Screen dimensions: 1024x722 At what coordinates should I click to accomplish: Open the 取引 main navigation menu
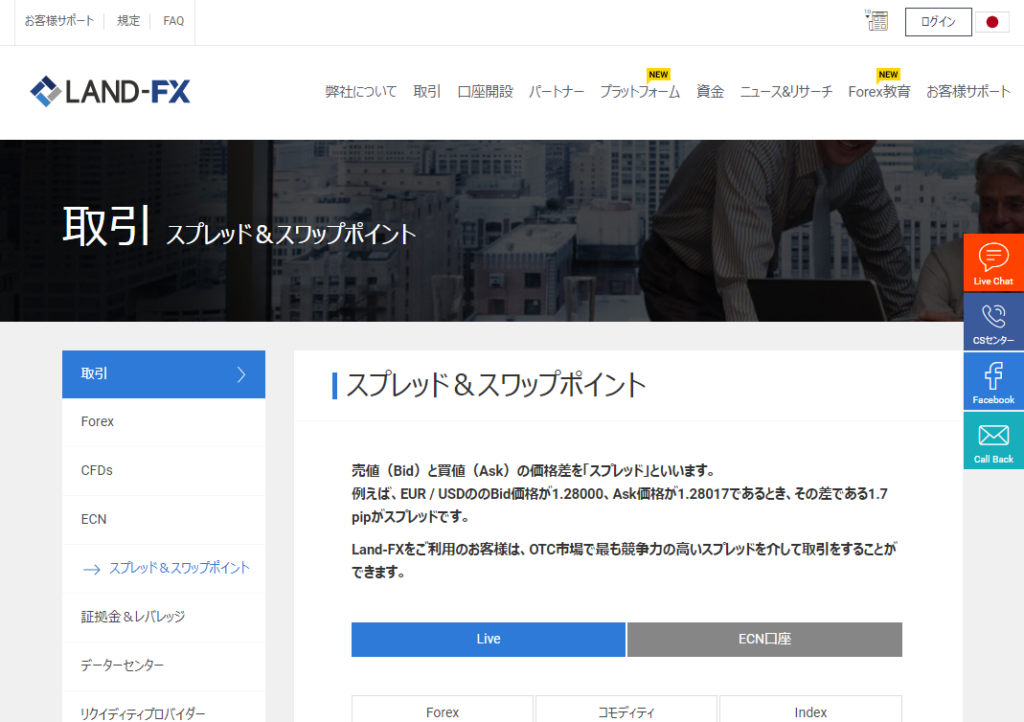427,91
